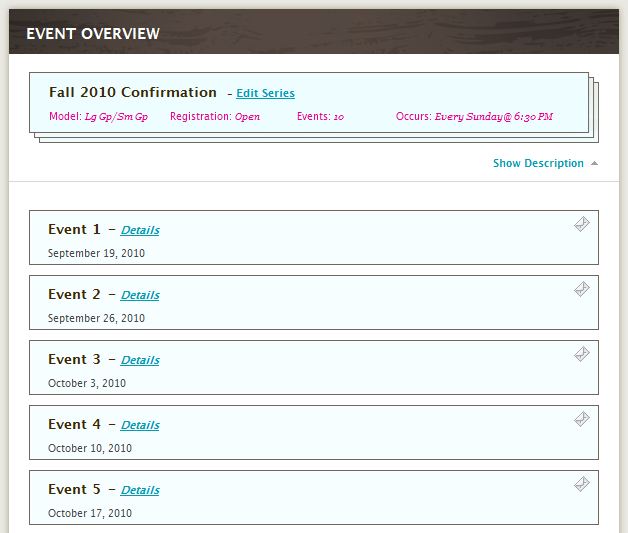Click the envelope icon on Event 2
628x533 pixels.
(x=582, y=290)
